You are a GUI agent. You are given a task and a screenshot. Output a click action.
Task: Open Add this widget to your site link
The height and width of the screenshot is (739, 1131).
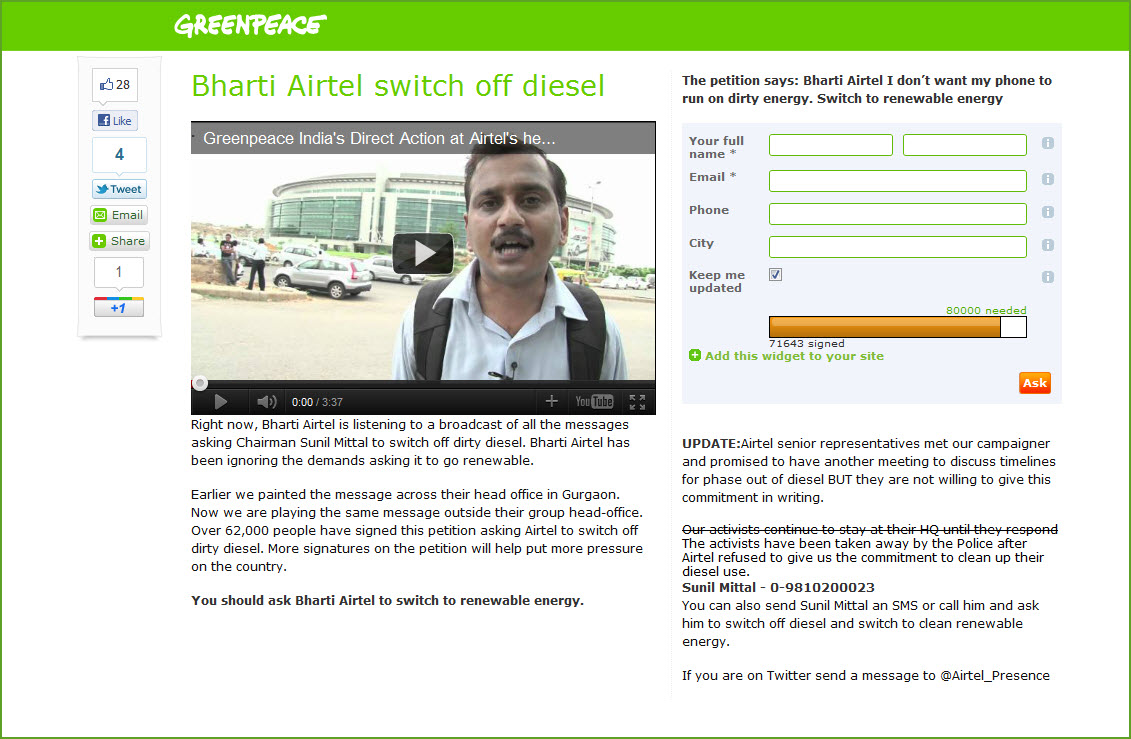click(794, 356)
